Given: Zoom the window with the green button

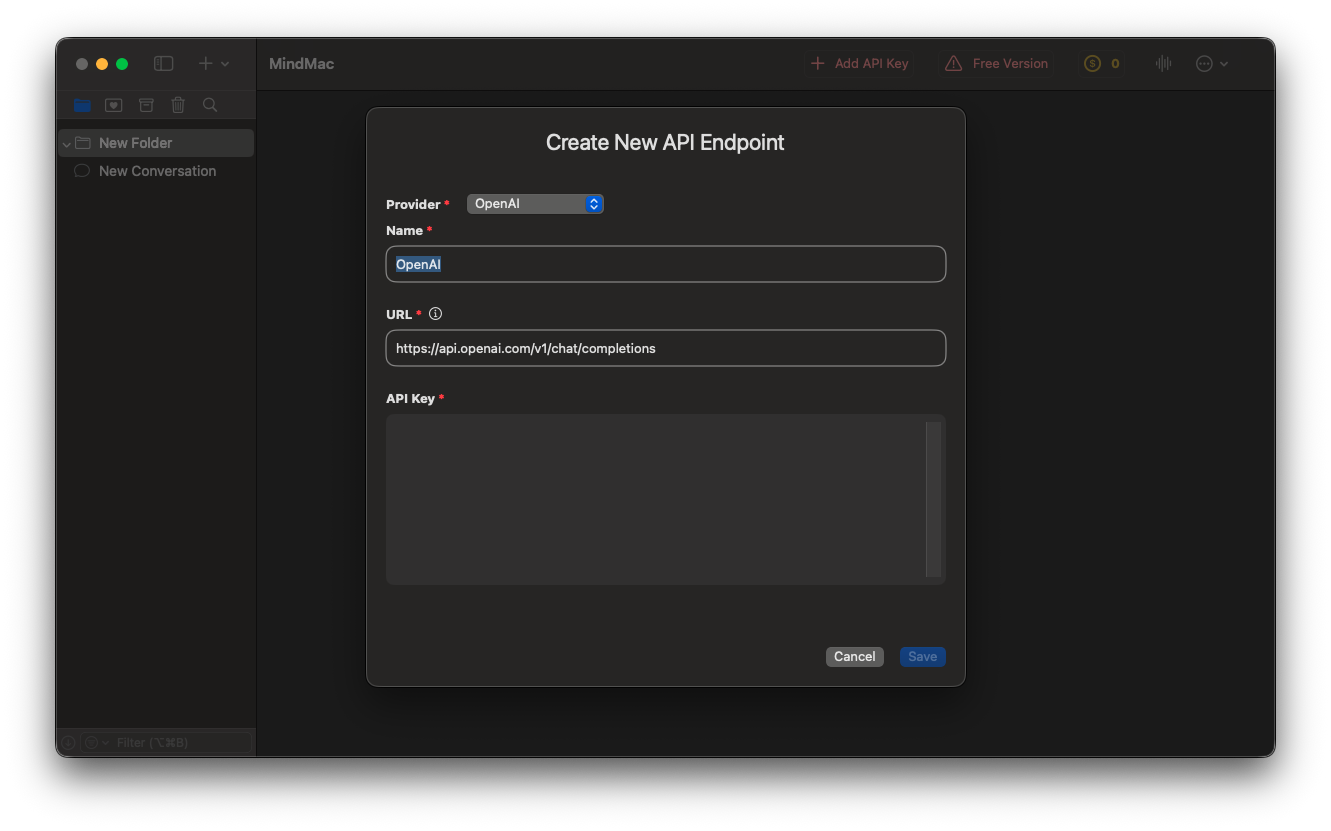Looking at the screenshot, I should coord(122,64).
